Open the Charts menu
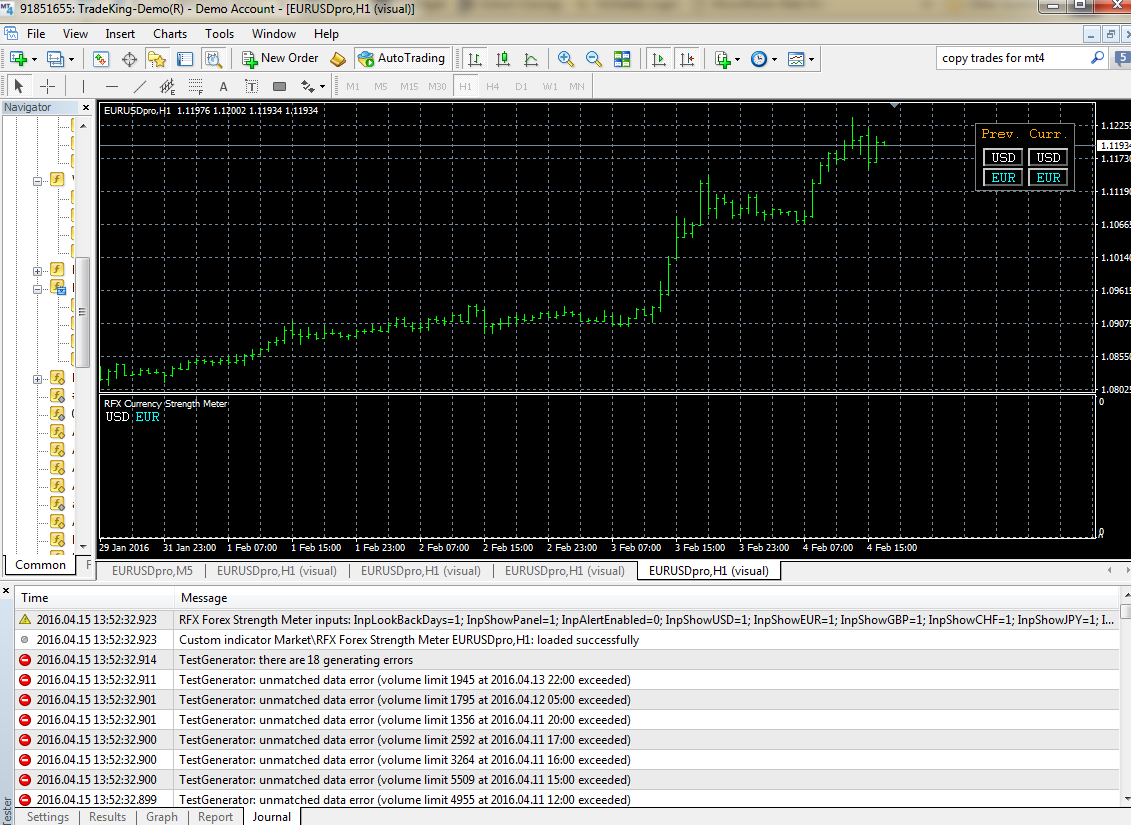The height and width of the screenshot is (825, 1131). pyautogui.click(x=170, y=33)
